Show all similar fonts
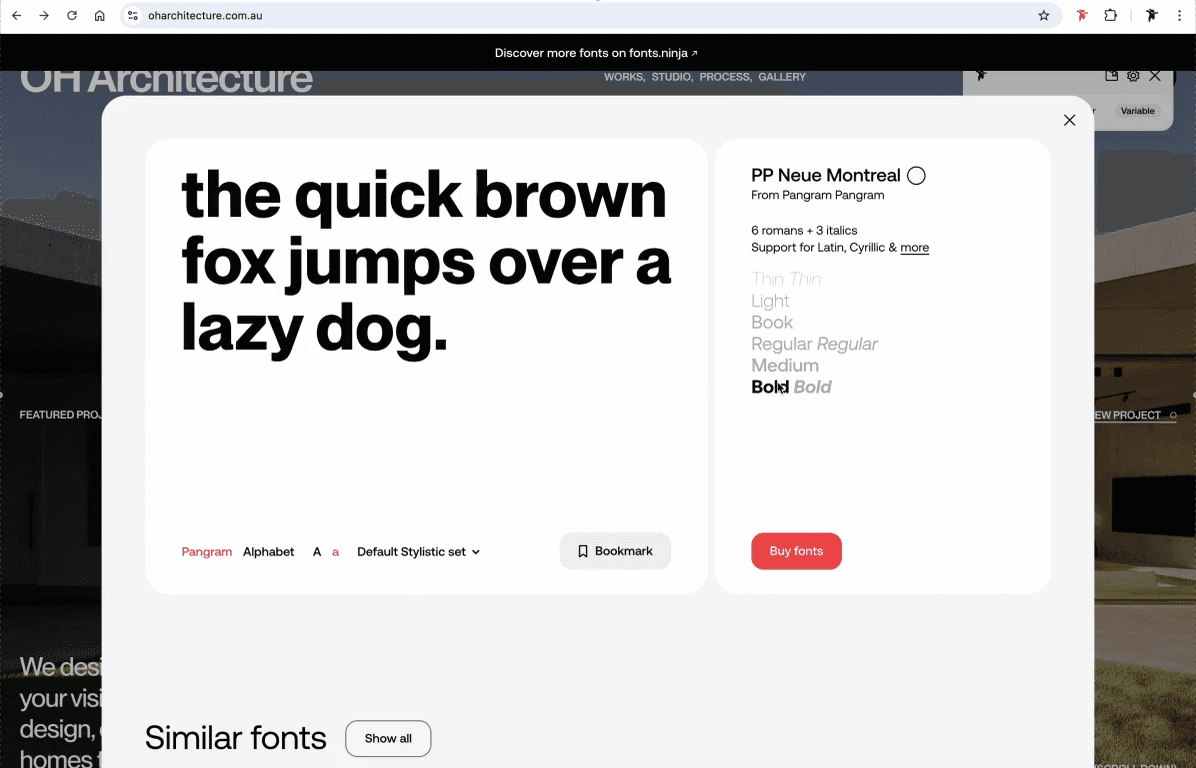Viewport: 1196px width, 768px height. click(388, 738)
